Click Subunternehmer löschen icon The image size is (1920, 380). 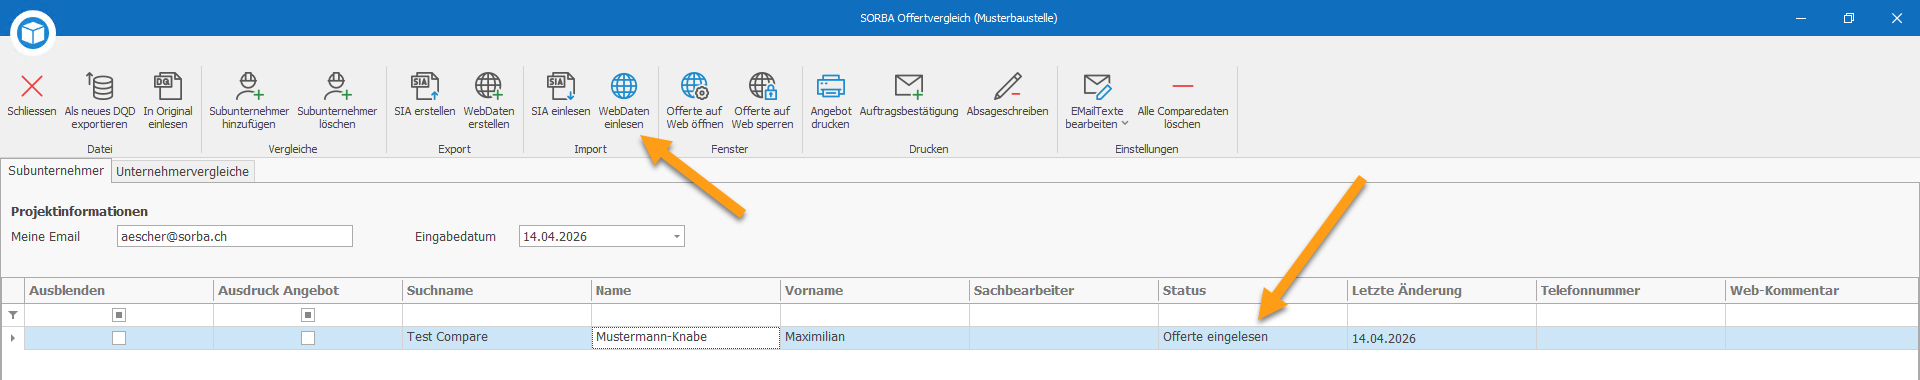(337, 86)
